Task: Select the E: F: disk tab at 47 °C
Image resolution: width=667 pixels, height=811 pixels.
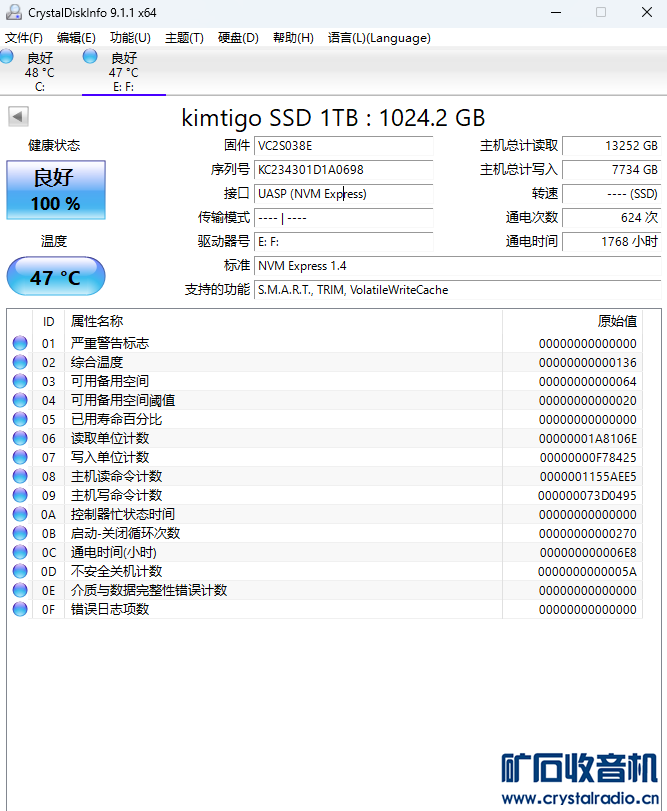Action: pyautogui.click(x=124, y=71)
